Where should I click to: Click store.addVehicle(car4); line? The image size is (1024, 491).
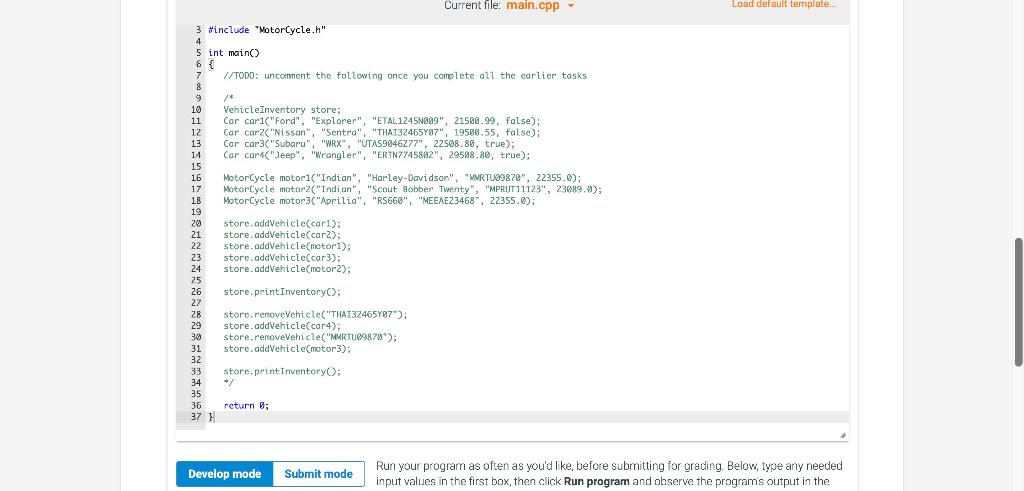tap(282, 326)
